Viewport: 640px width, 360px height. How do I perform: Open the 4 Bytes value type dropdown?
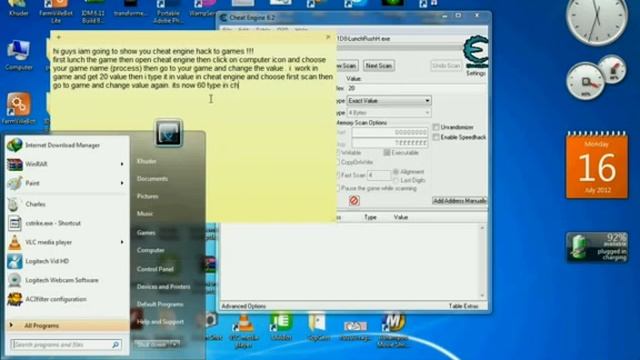pyautogui.click(x=389, y=113)
